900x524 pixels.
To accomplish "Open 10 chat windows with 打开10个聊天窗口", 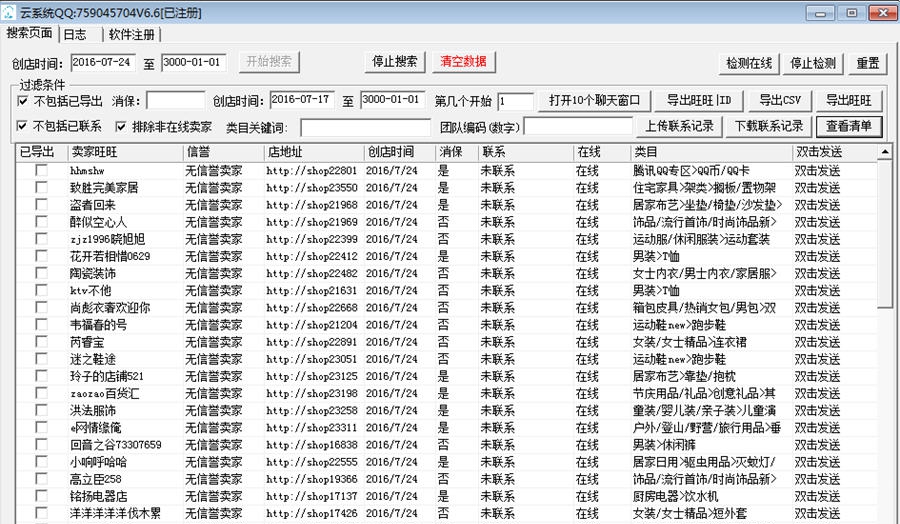I will tap(594, 100).
